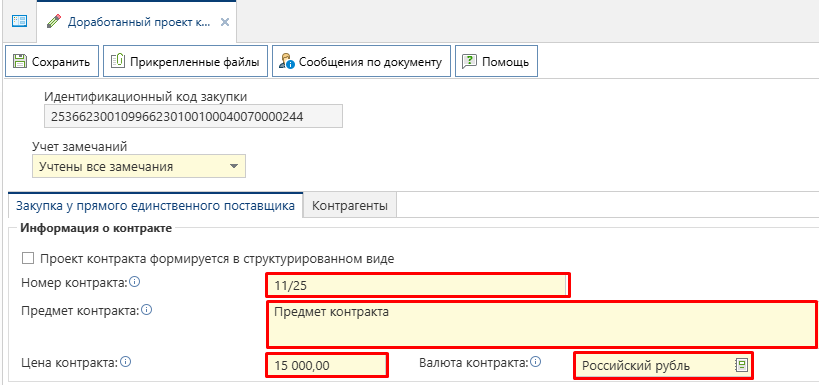Close the Доработанный проект tab

point(225,22)
